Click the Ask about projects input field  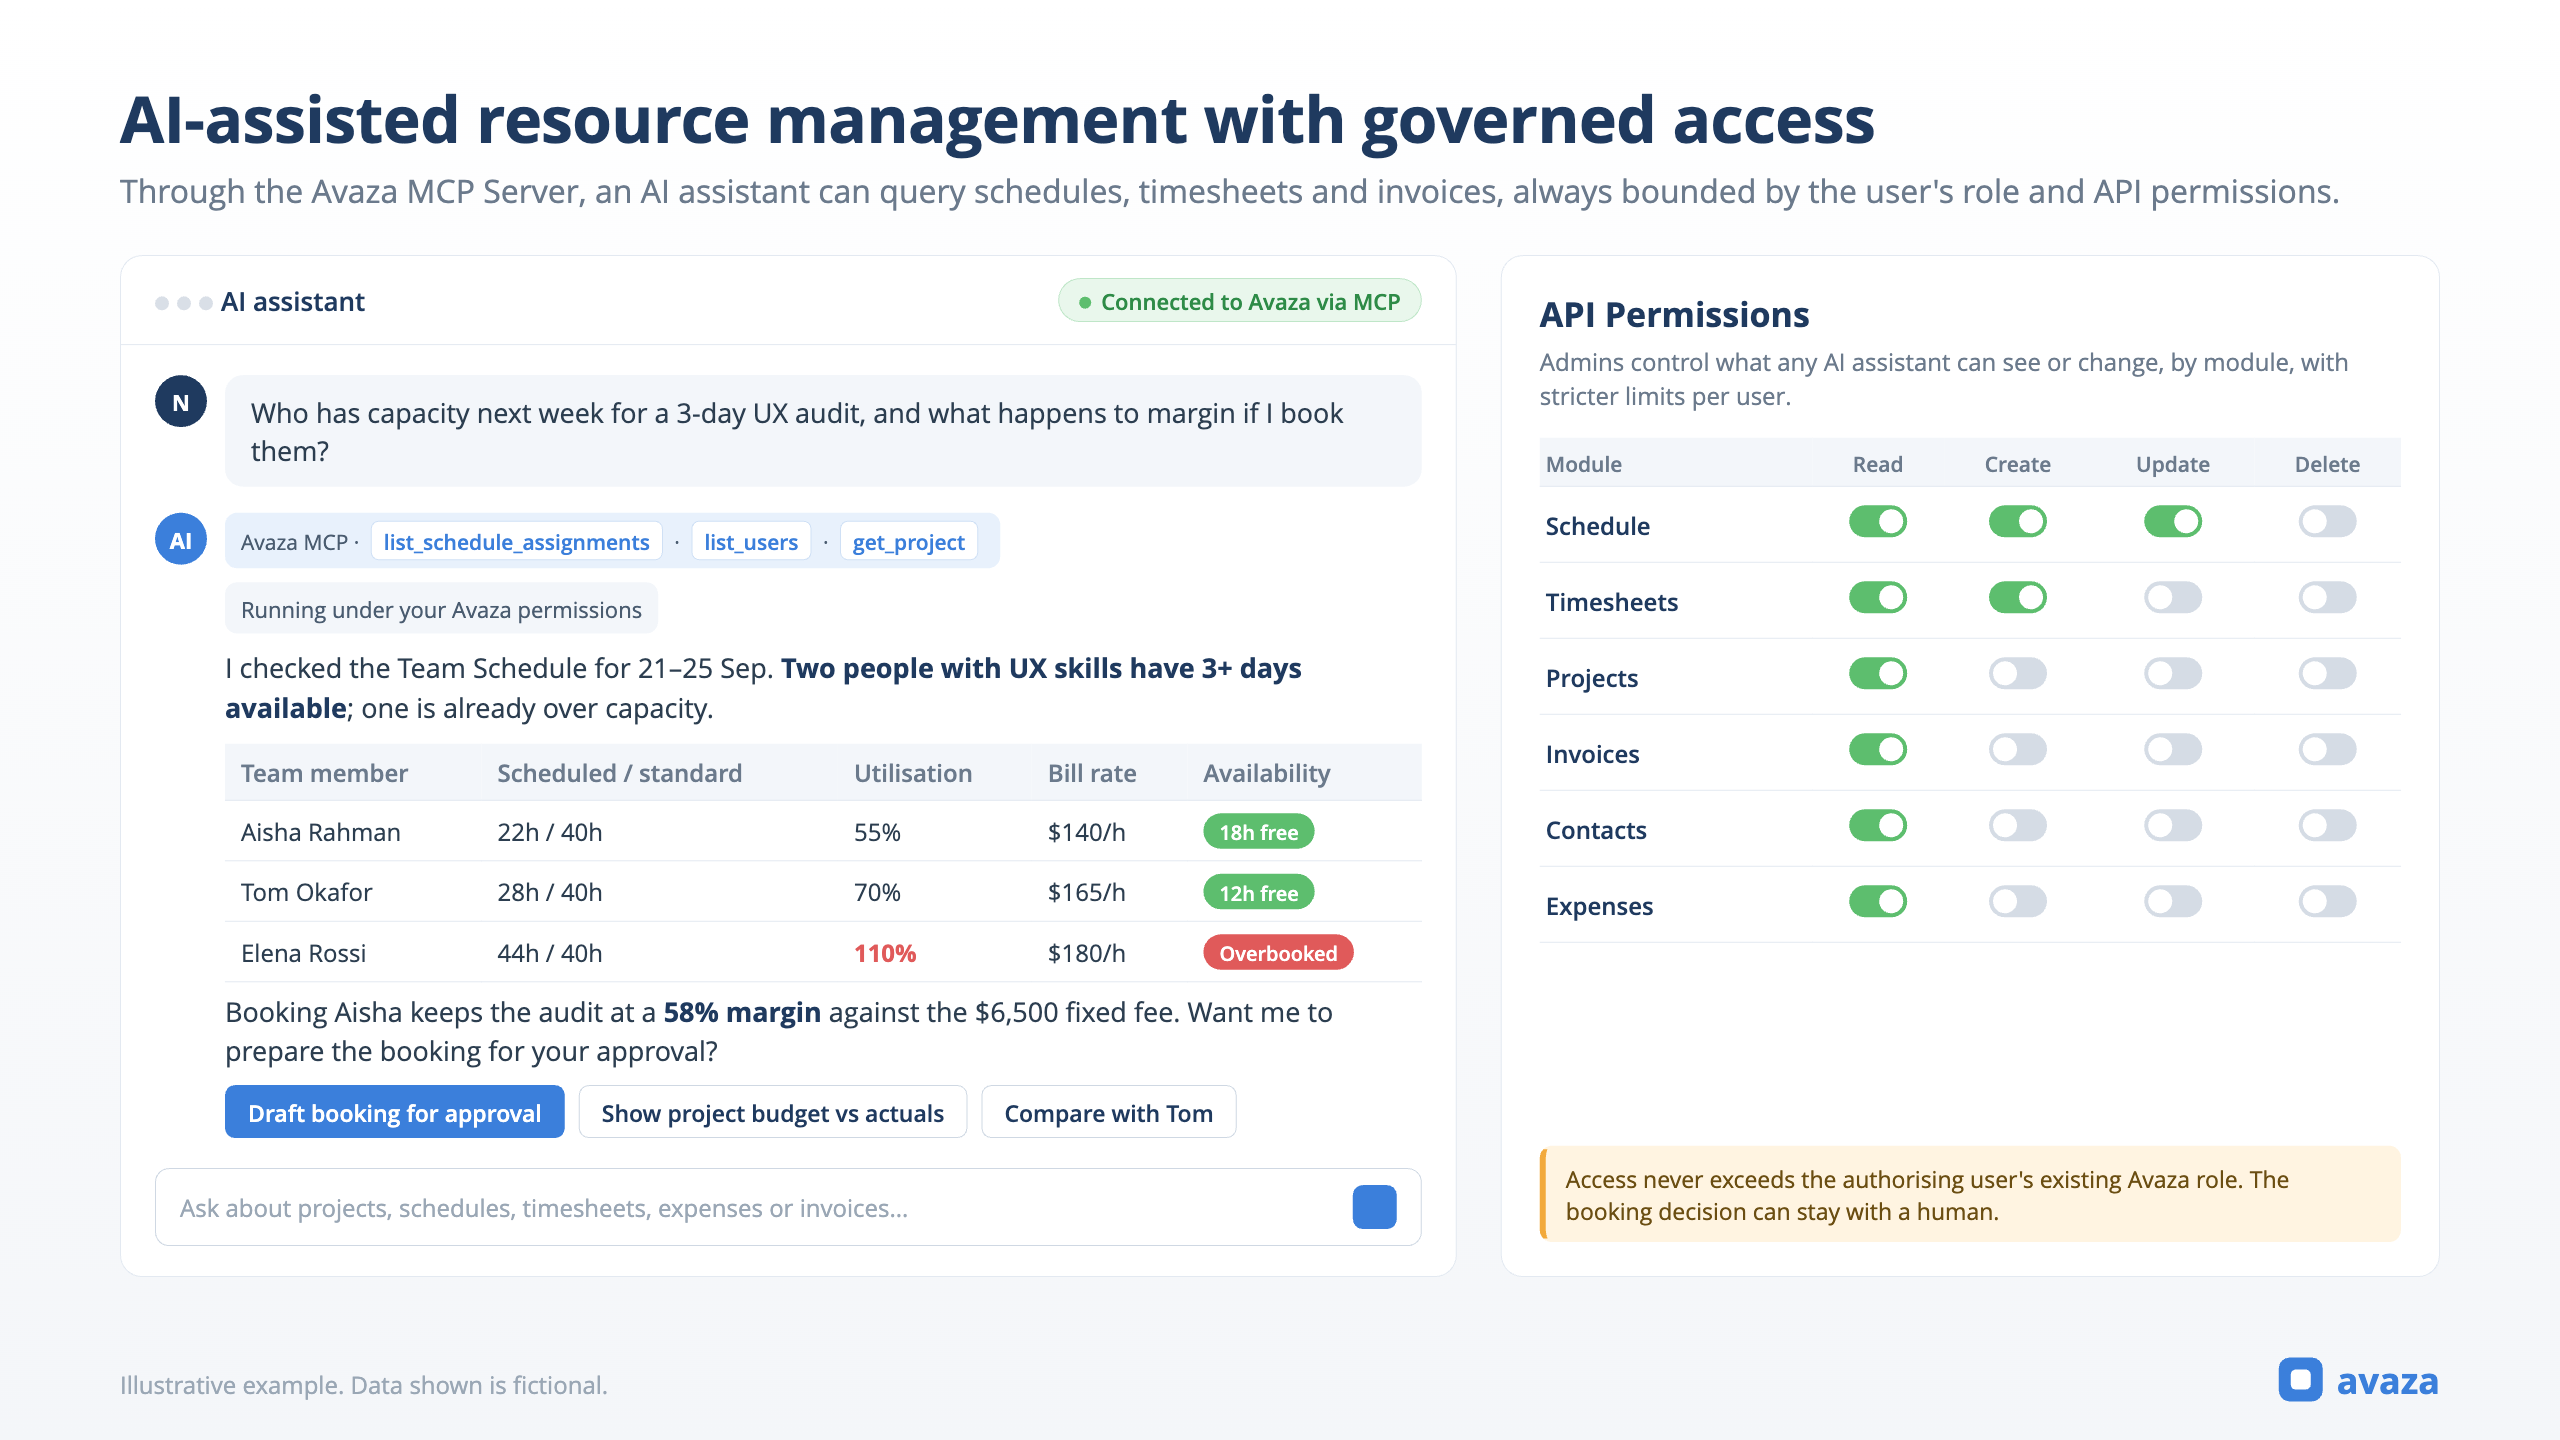pyautogui.click(x=788, y=1208)
